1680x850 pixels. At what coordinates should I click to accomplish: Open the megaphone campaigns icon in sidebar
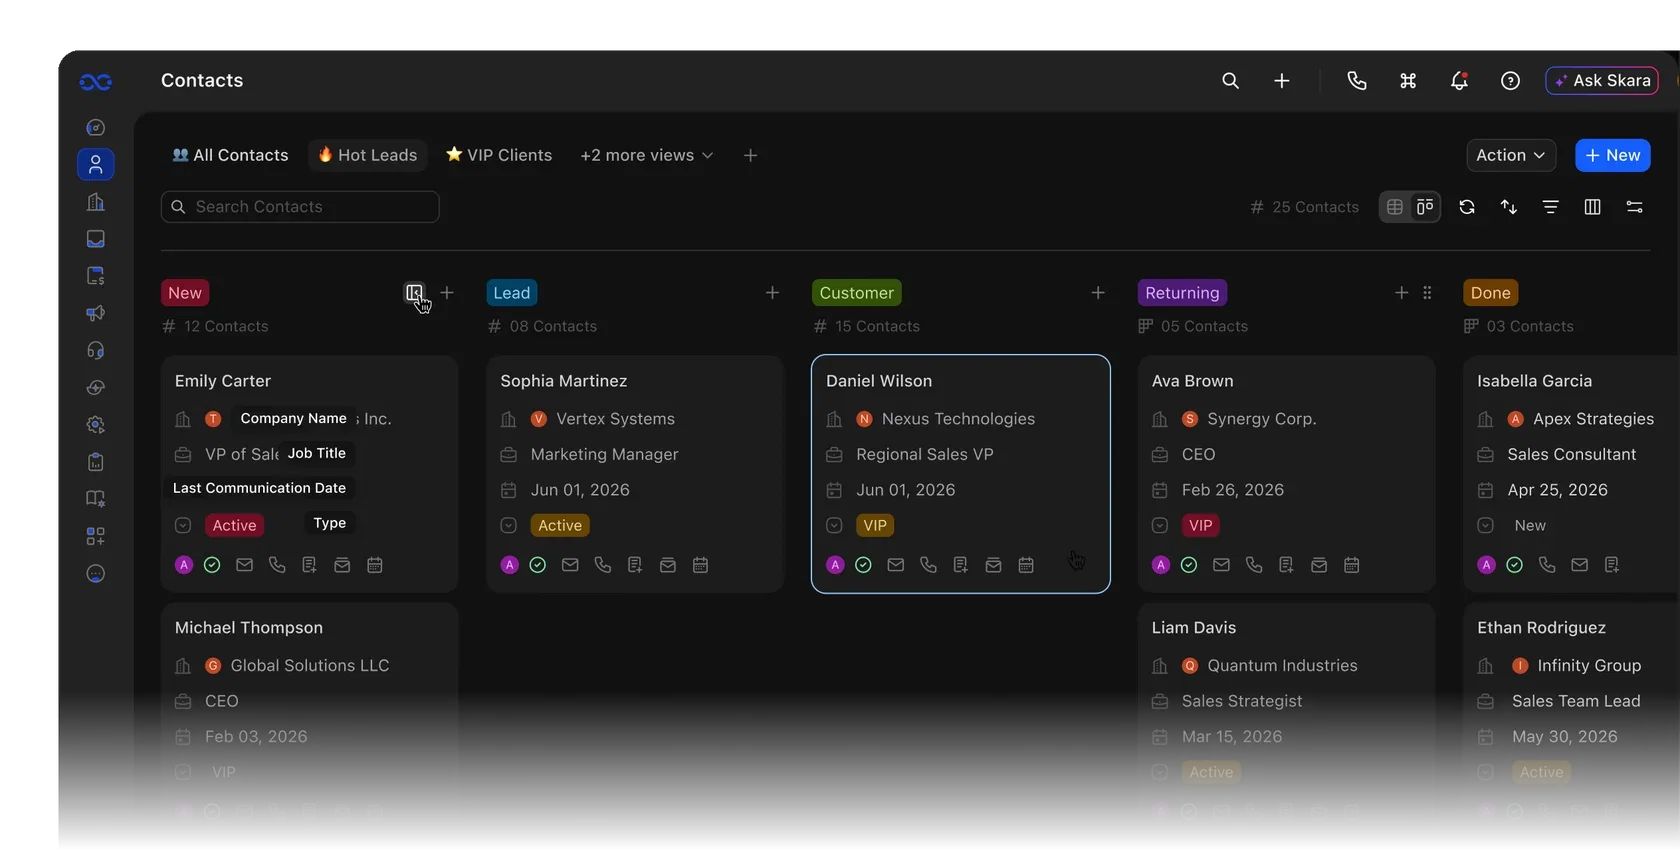pos(96,313)
